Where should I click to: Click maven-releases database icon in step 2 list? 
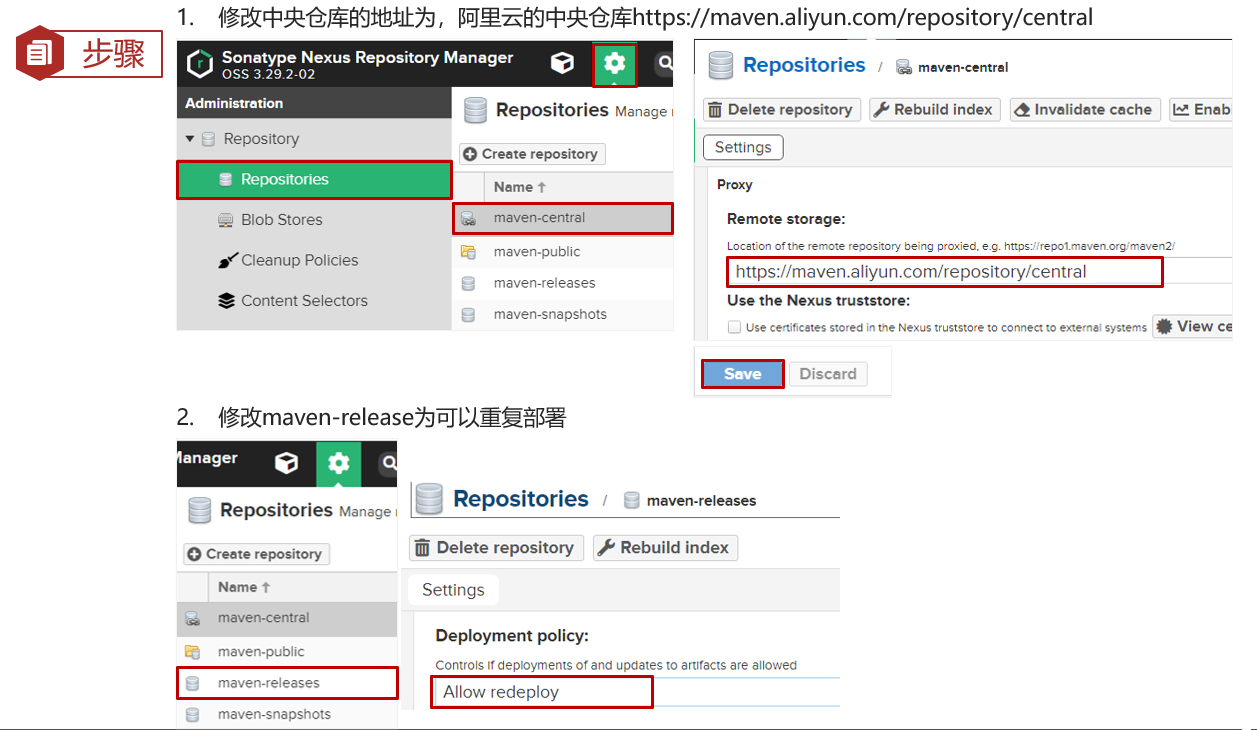pyautogui.click(x=193, y=683)
